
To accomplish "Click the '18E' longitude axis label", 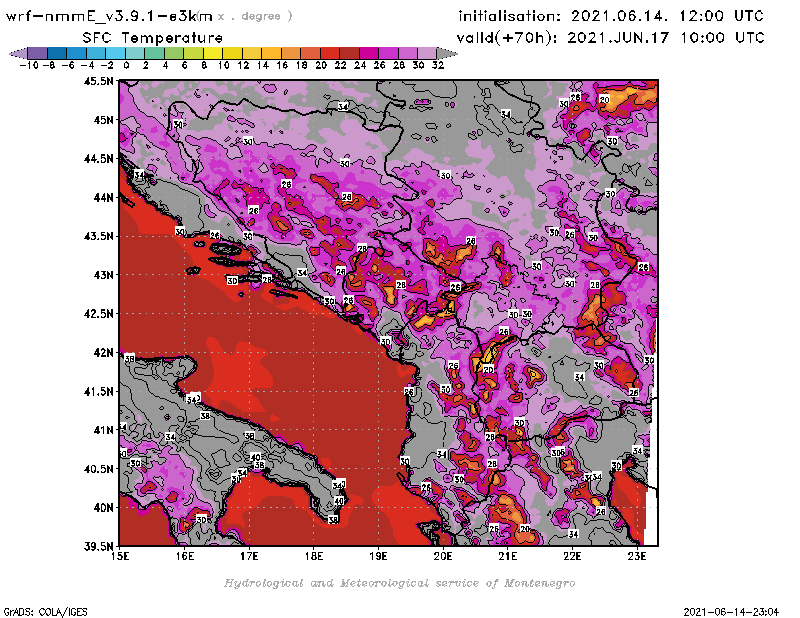I will point(314,556).
